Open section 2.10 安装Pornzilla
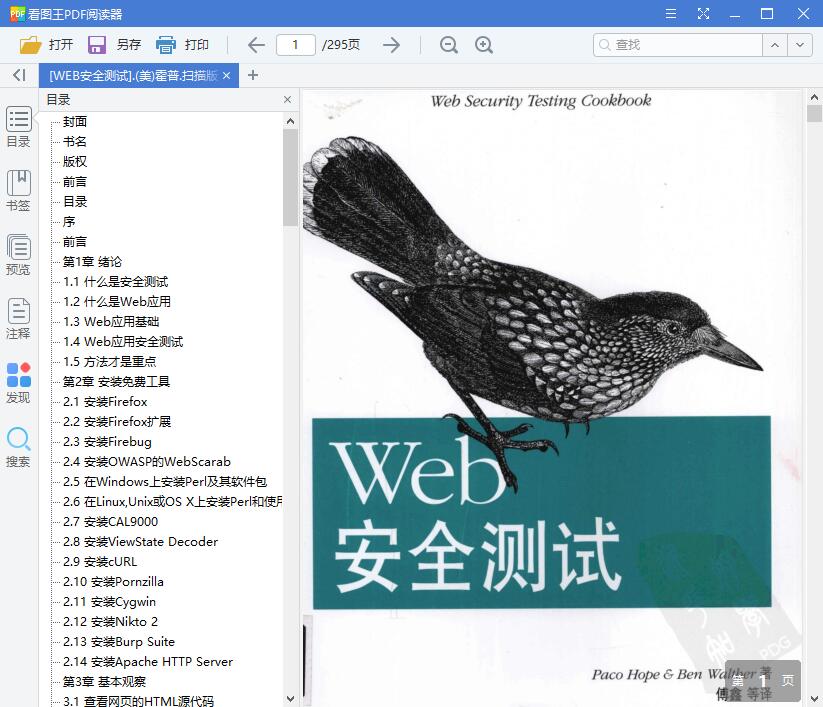The width and height of the screenshot is (823, 707). [113, 582]
